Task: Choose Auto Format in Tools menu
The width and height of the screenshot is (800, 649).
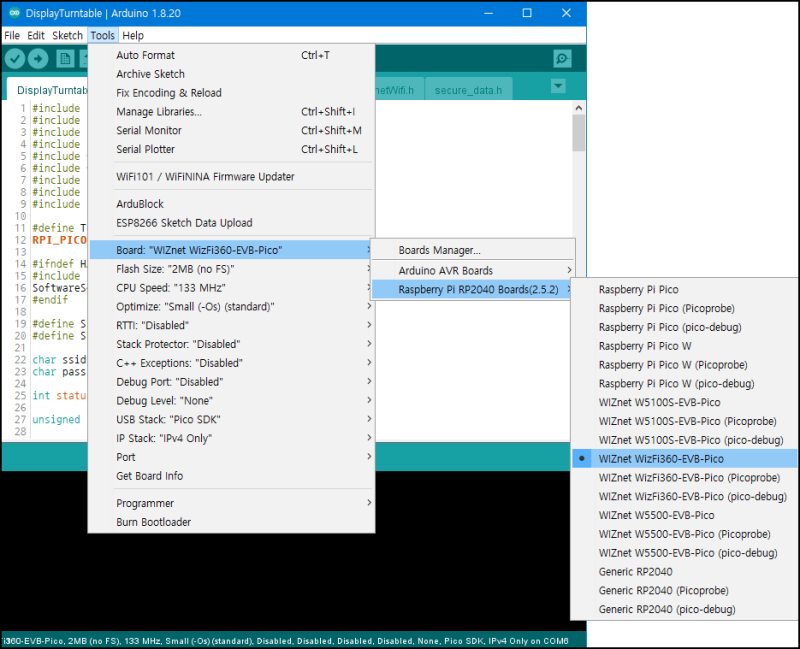Action: click(x=232, y=55)
